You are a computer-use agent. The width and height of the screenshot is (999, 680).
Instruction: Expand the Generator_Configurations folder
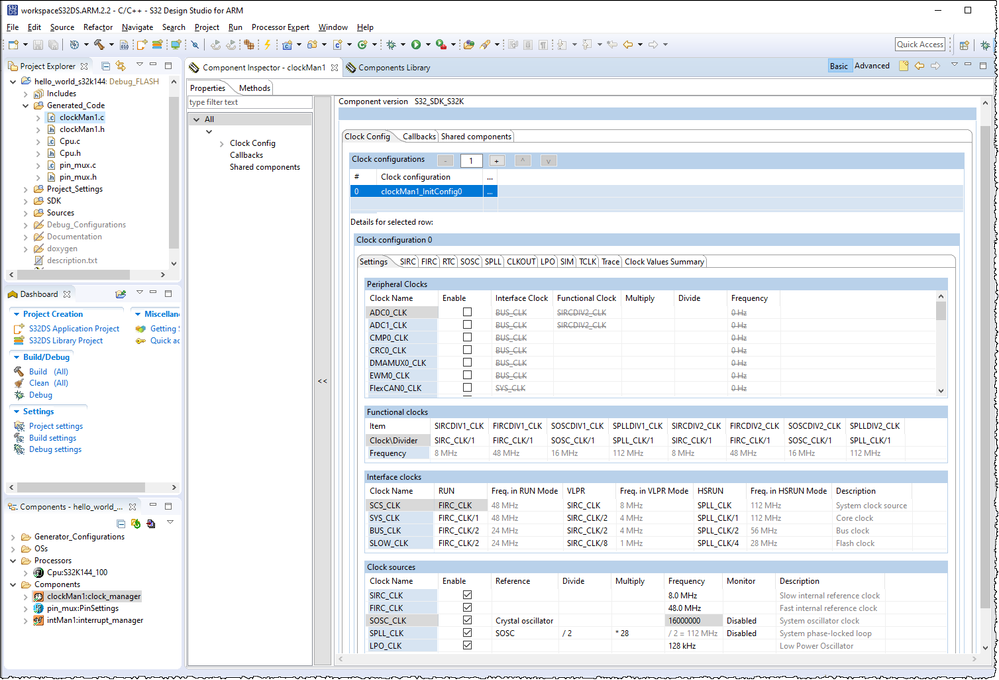click(x=13, y=537)
